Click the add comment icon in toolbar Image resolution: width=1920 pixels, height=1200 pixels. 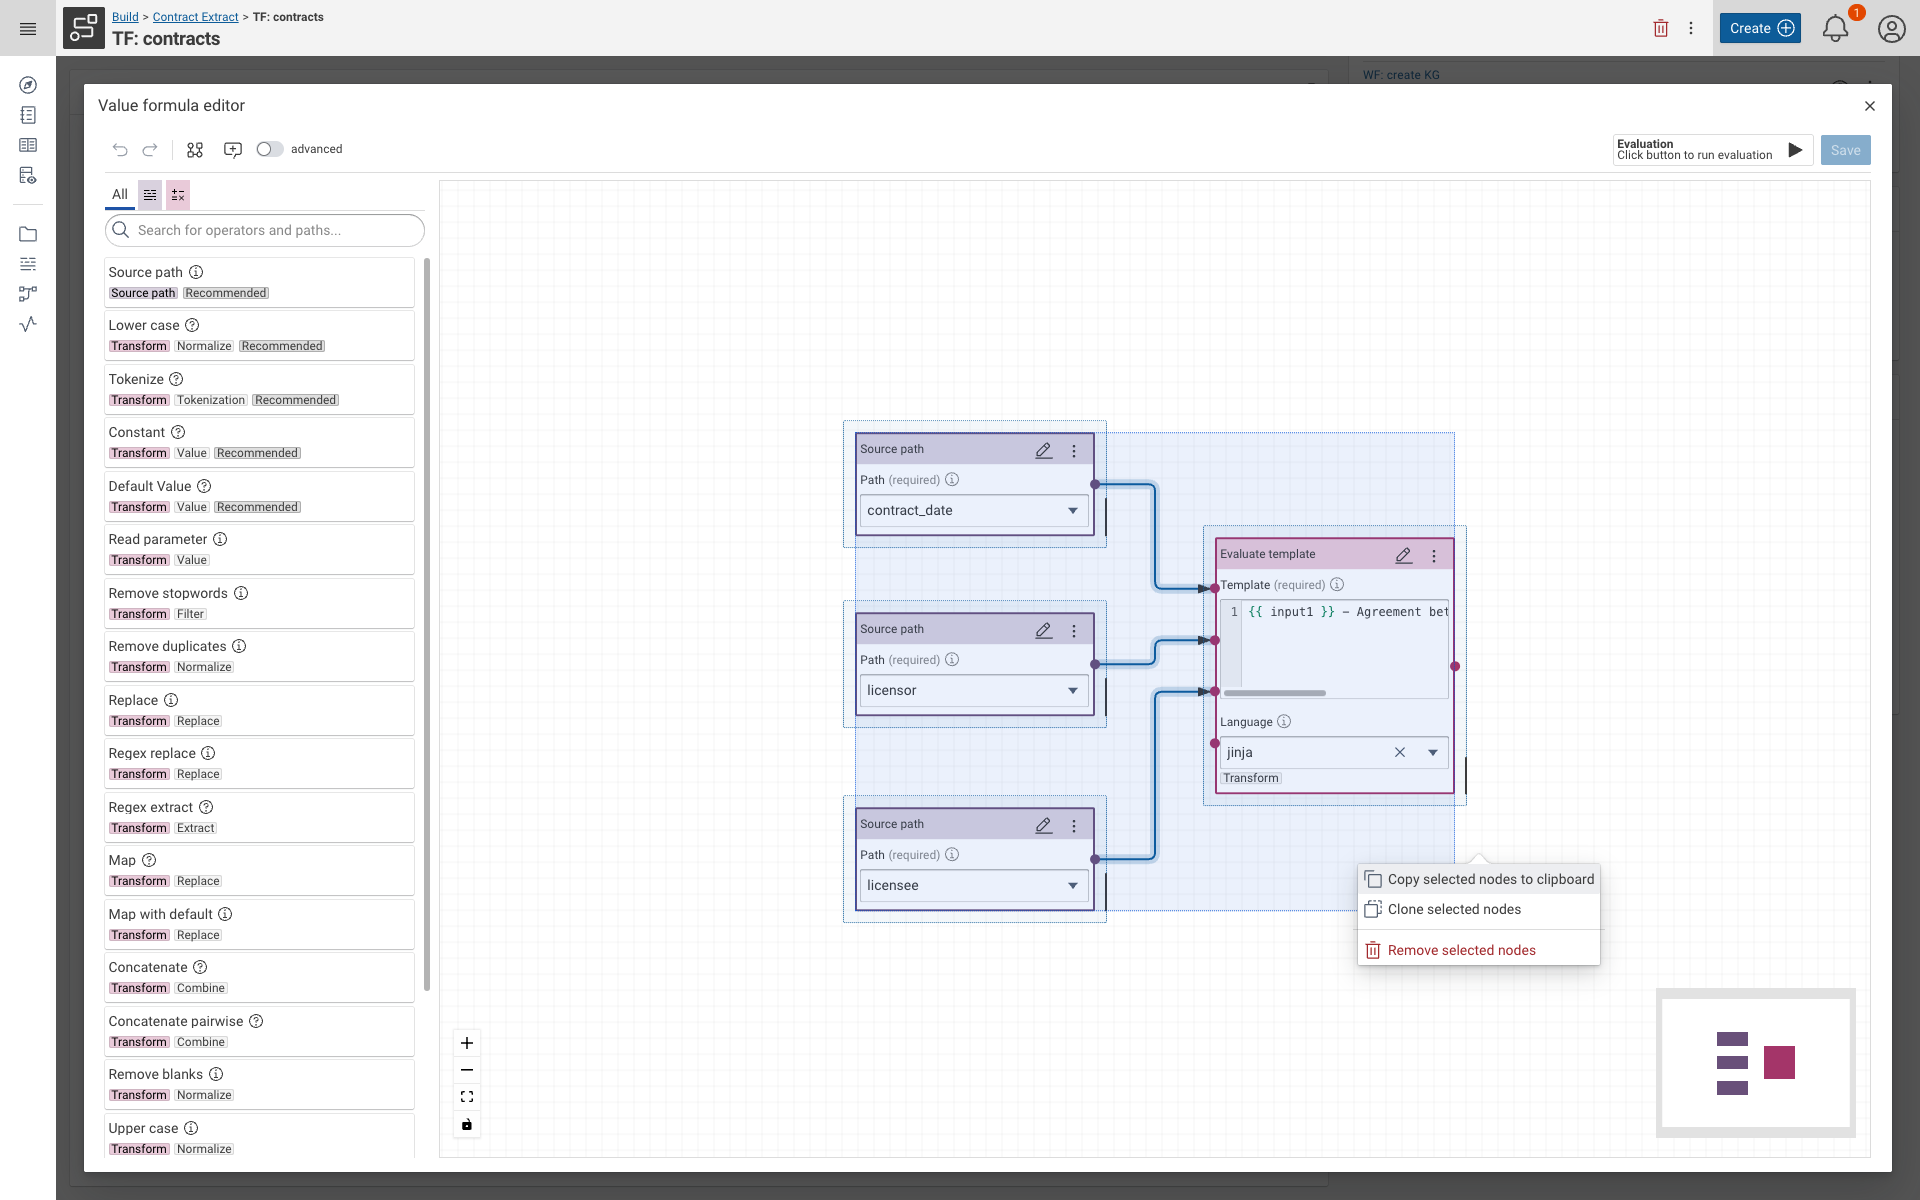[x=233, y=150]
